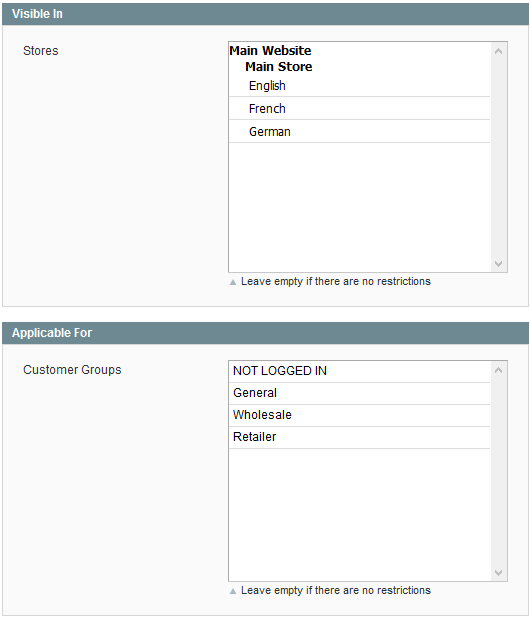Select German store view
530x618 pixels.
359,132
